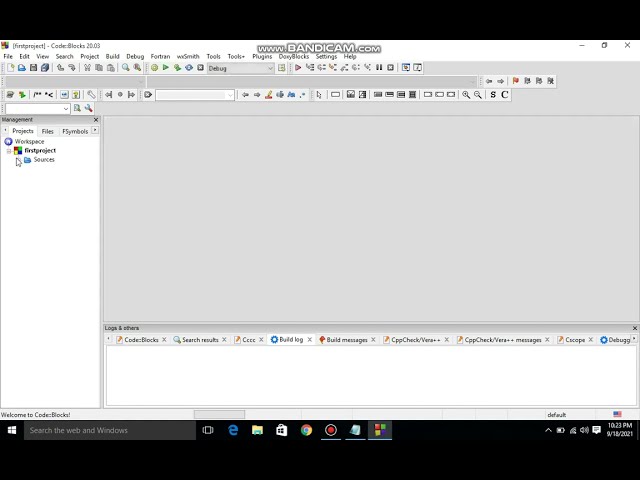The height and width of the screenshot is (480, 640).
Task: Toggle the C comments button in the toolbar
Action: point(504,95)
